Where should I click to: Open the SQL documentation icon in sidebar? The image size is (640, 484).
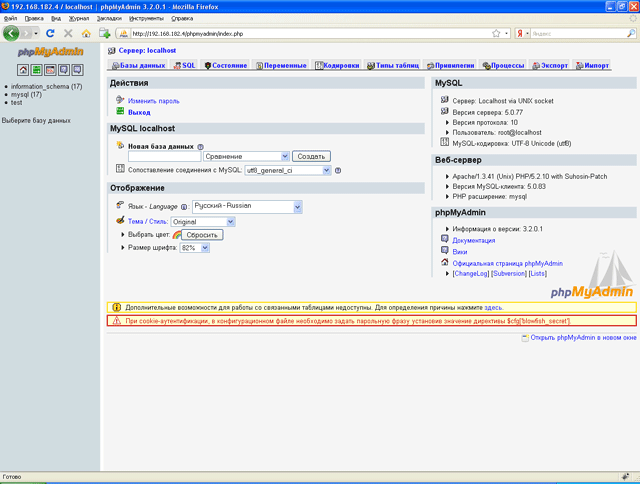point(77,70)
